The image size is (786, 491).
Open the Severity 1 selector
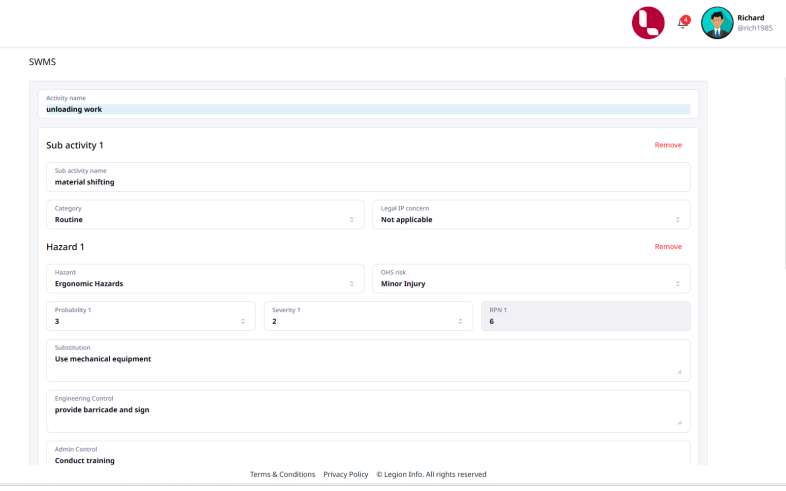pyautogui.click(x=368, y=317)
